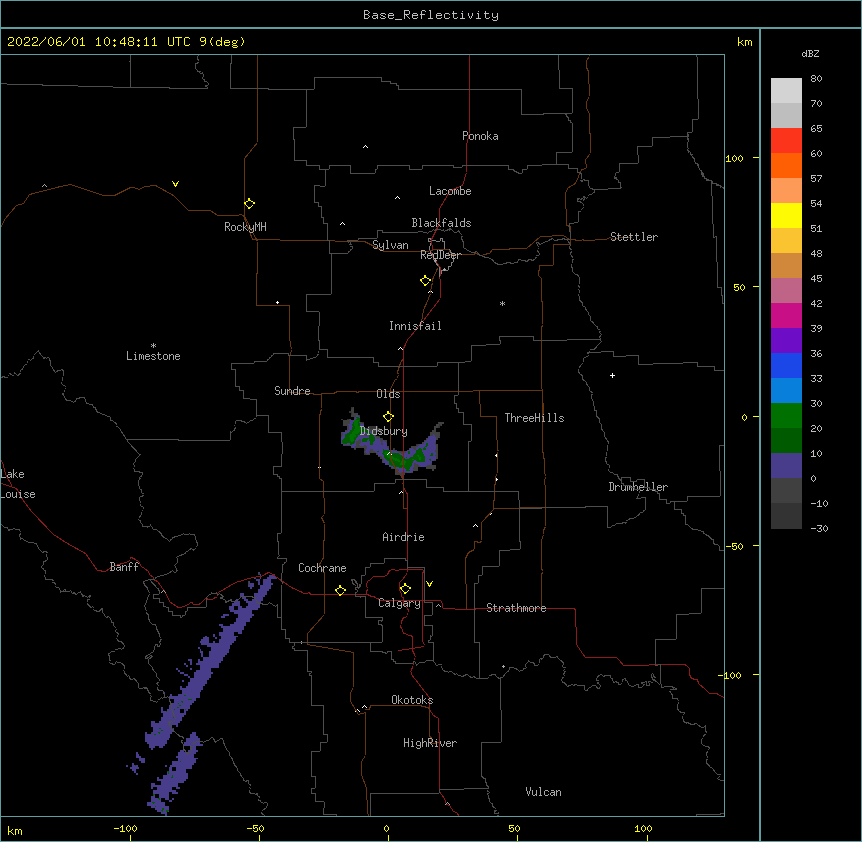Click the Strathmore label
Viewport: 862px width, 842px height.
(516, 608)
